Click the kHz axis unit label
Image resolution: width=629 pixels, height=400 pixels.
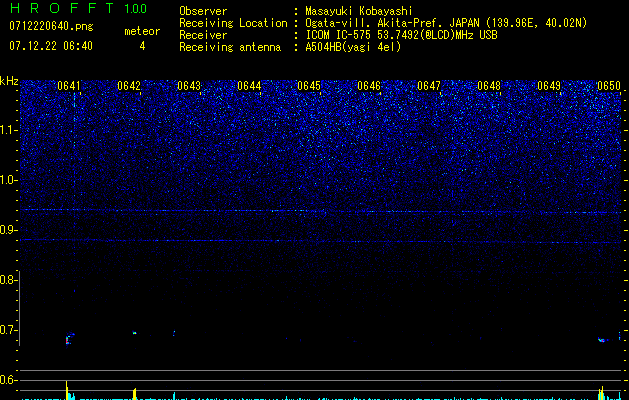point(9,81)
